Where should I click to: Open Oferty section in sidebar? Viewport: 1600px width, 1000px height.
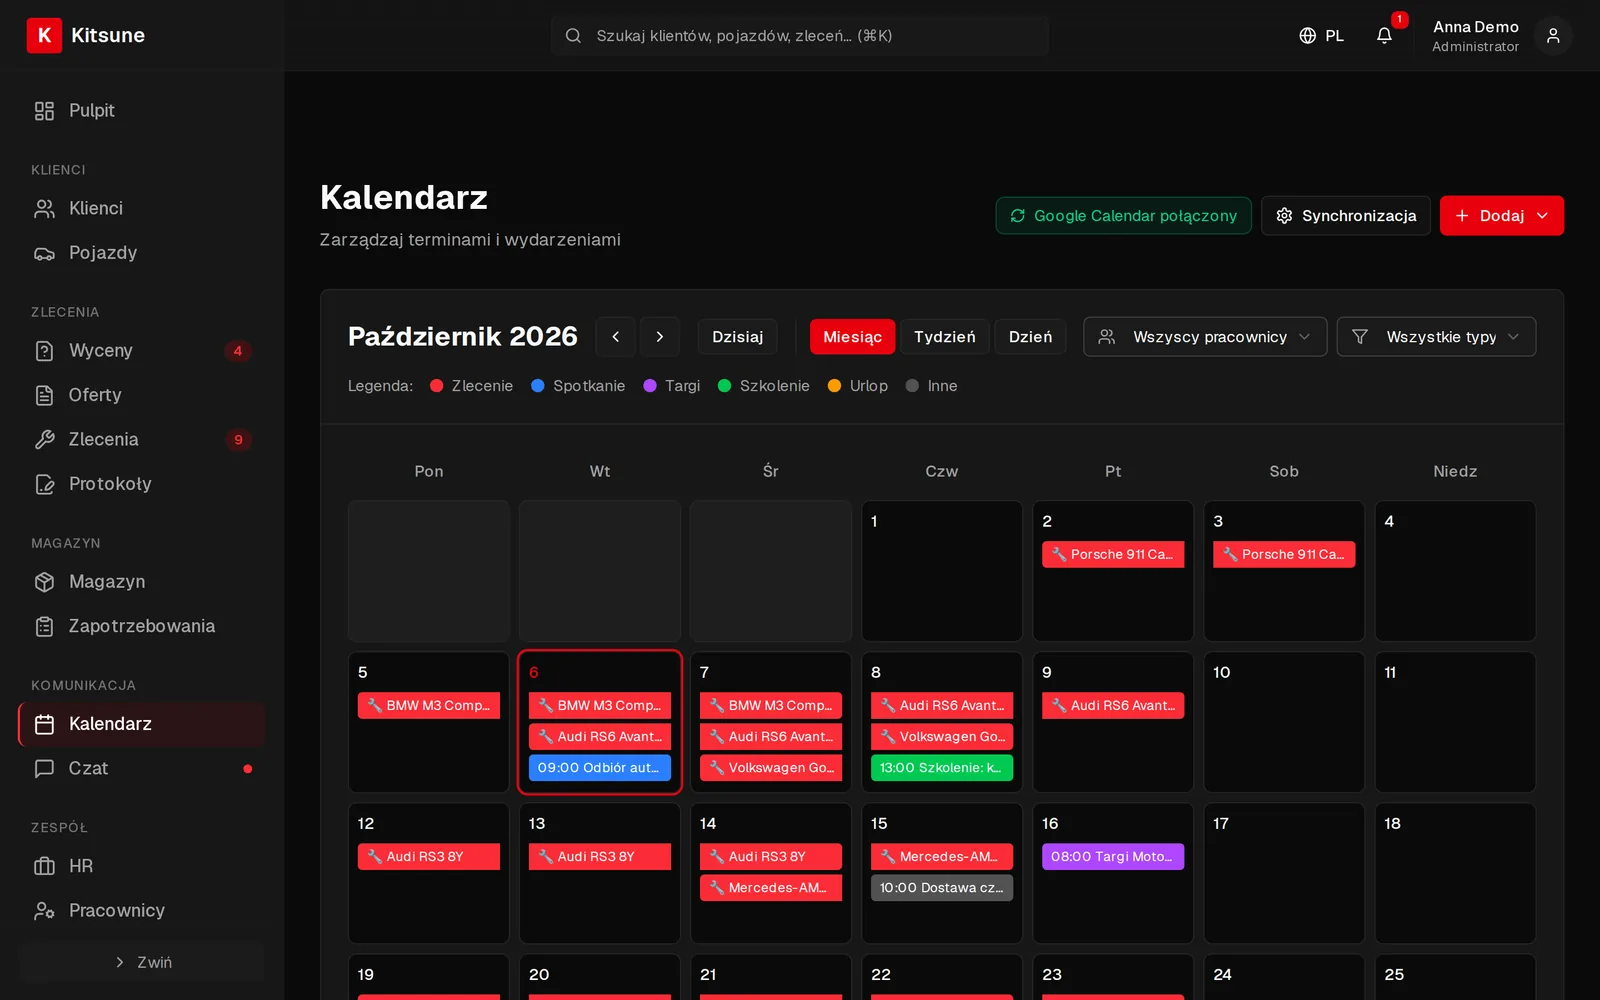coord(141,395)
